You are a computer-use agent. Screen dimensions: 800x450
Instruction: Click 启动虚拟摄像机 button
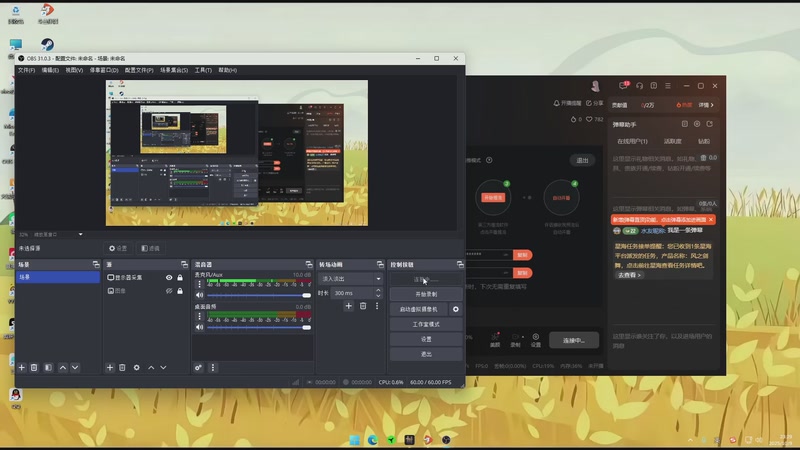(x=419, y=309)
